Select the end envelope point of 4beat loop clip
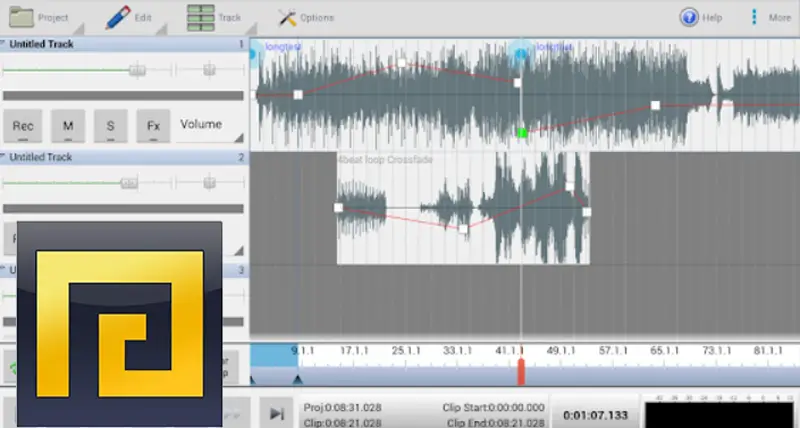The image size is (800, 428). point(587,212)
